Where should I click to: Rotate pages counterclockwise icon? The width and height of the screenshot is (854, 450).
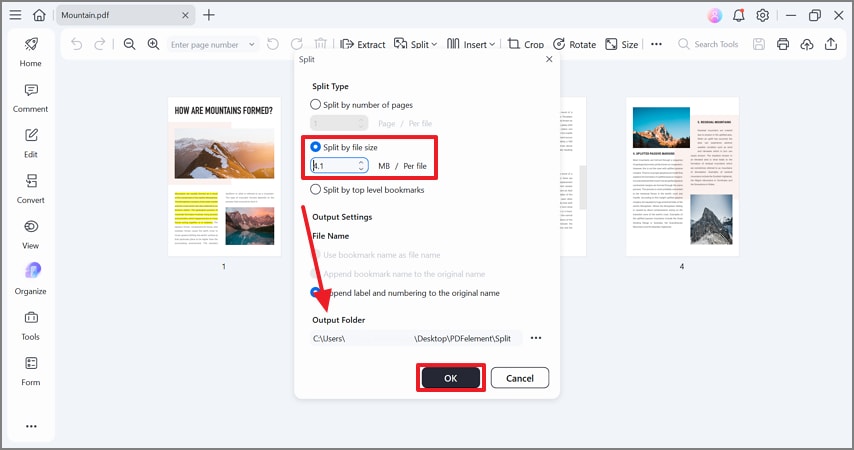[x=273, y=44]
